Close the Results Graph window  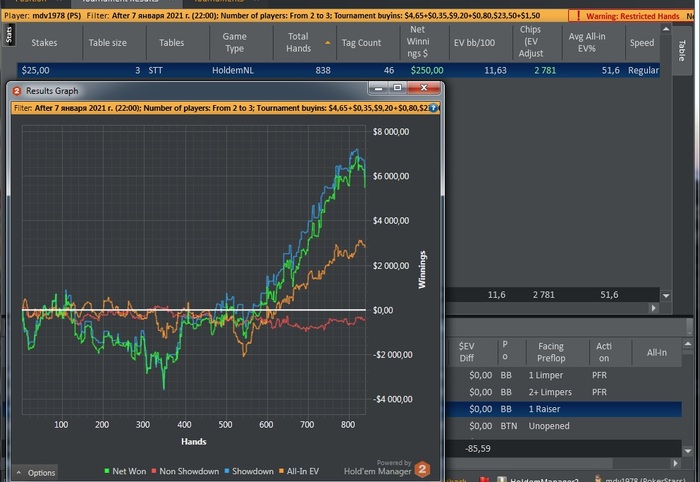click(424, 88)
